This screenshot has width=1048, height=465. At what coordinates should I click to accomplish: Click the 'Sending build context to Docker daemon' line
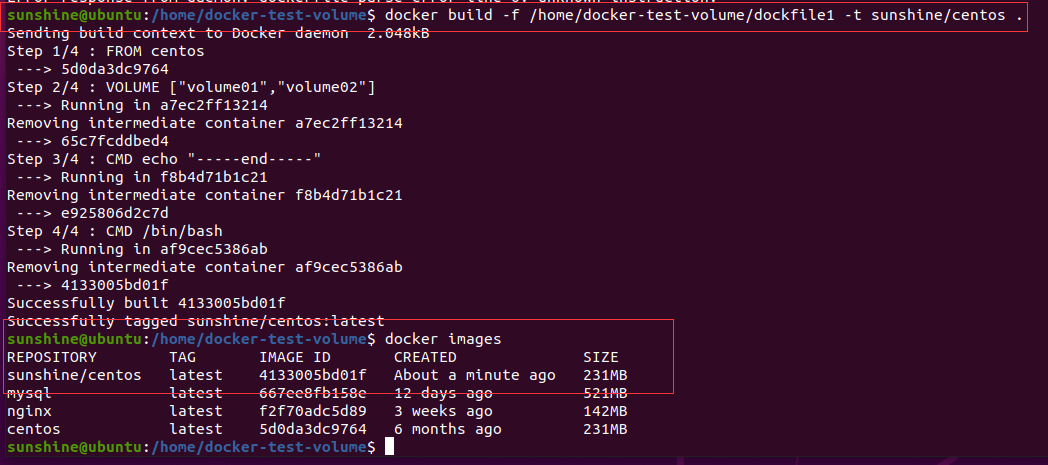coord(218,33)
